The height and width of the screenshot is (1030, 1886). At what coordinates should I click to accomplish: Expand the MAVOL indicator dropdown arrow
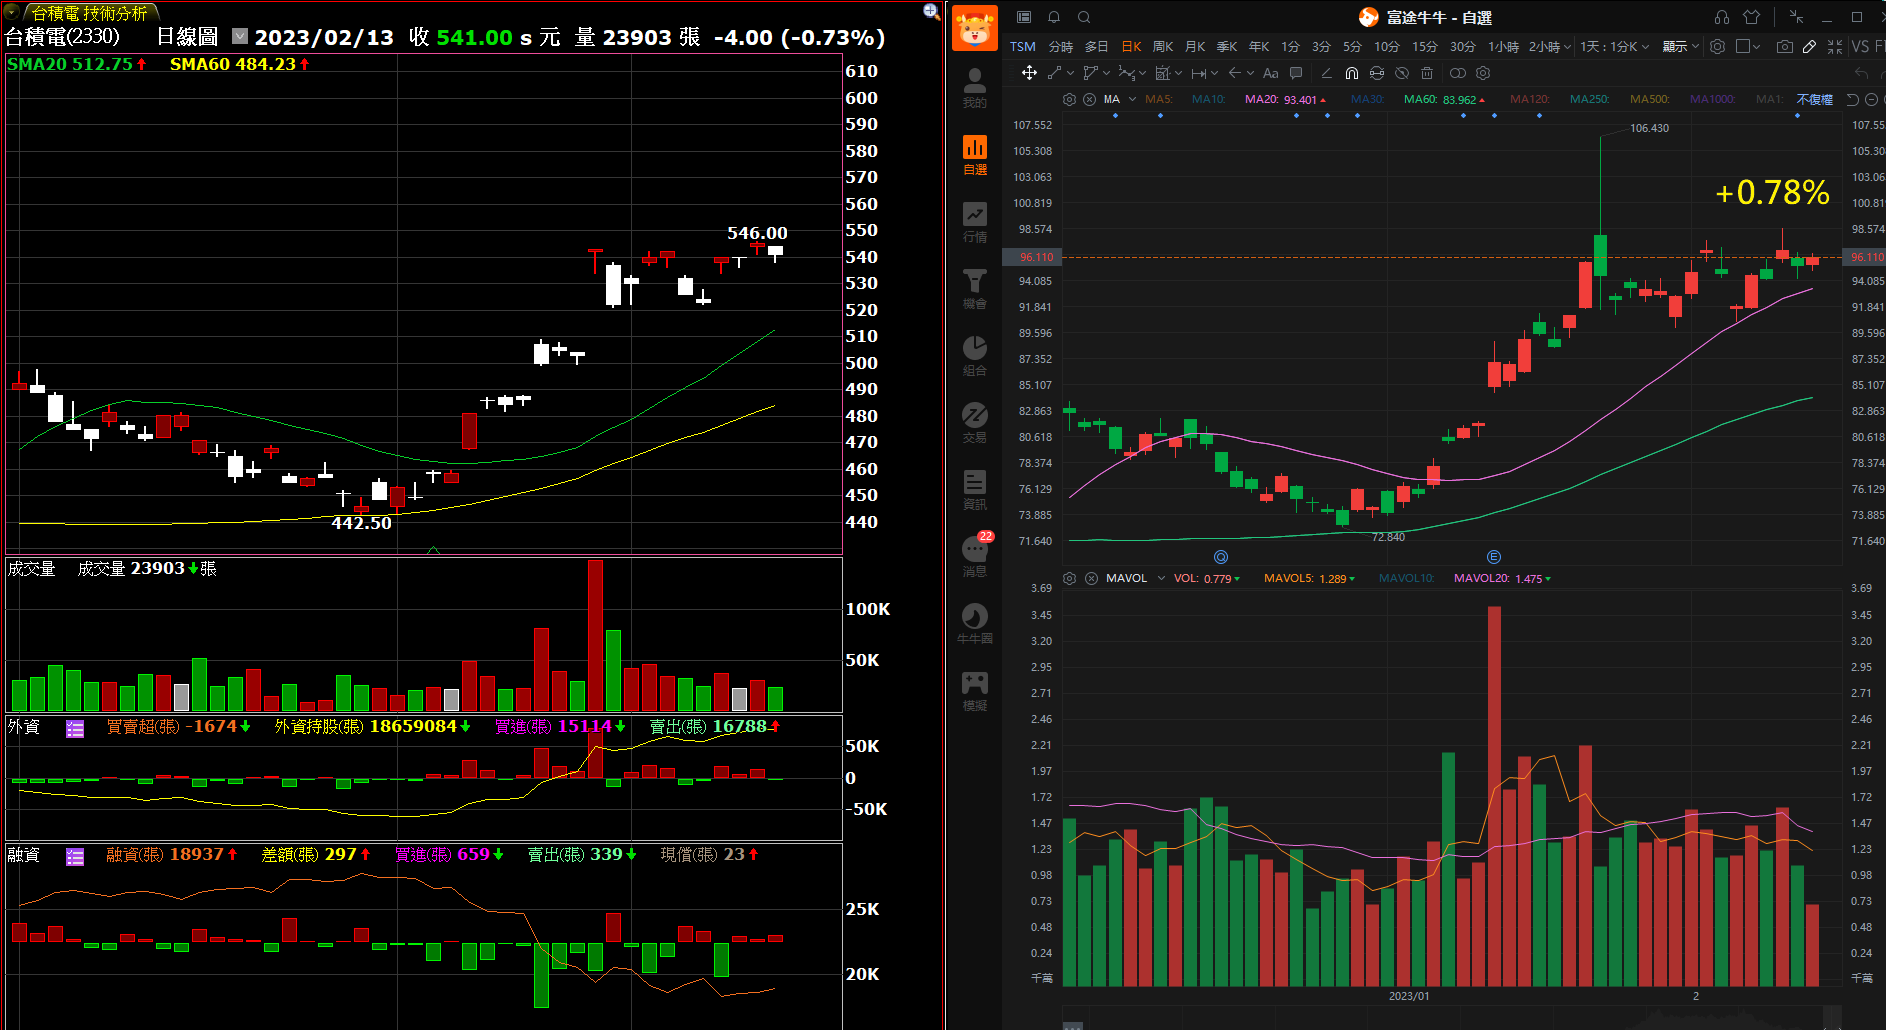[x=1161, y=578]
